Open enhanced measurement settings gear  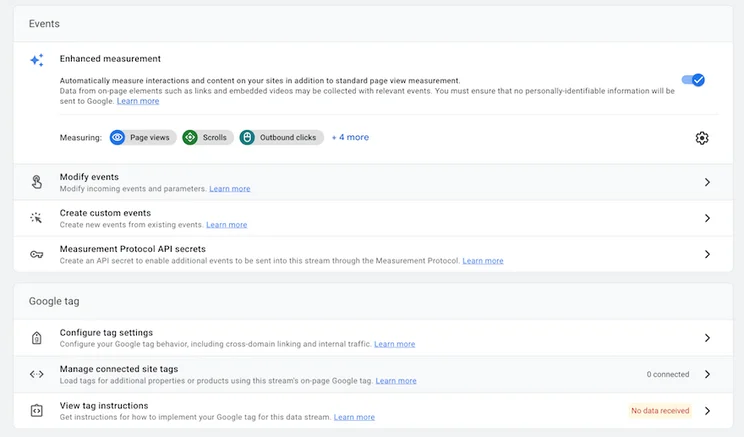coord(702,138)
